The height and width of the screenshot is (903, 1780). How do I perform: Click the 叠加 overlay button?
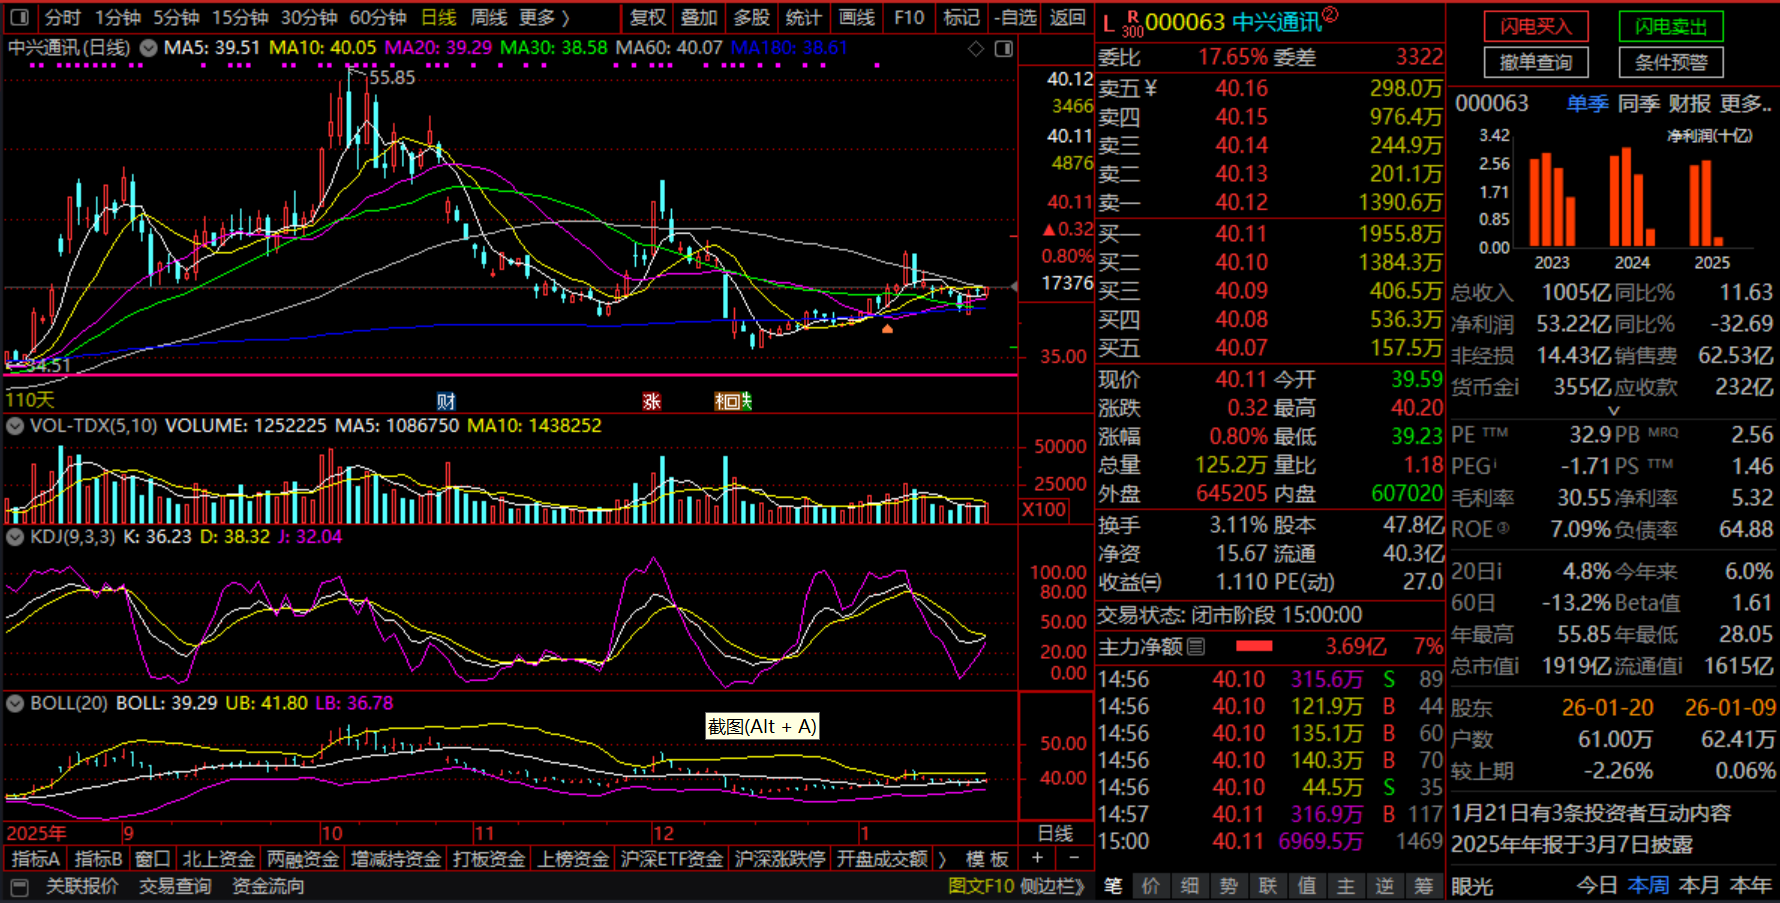[x=700, y=17]
